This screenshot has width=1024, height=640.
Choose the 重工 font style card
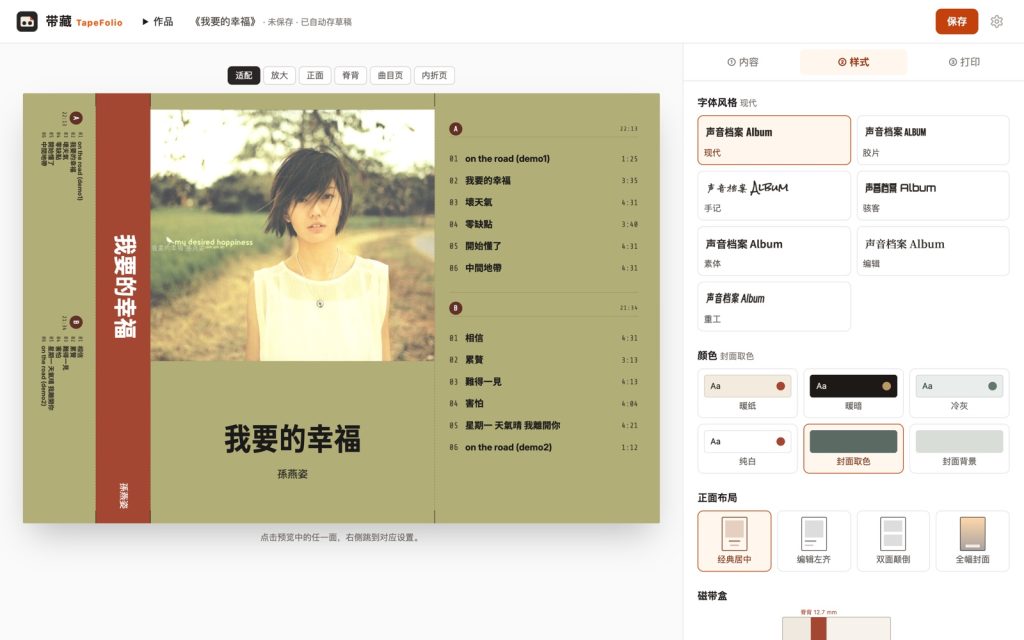pyautogui.click(x=774, y=306)
